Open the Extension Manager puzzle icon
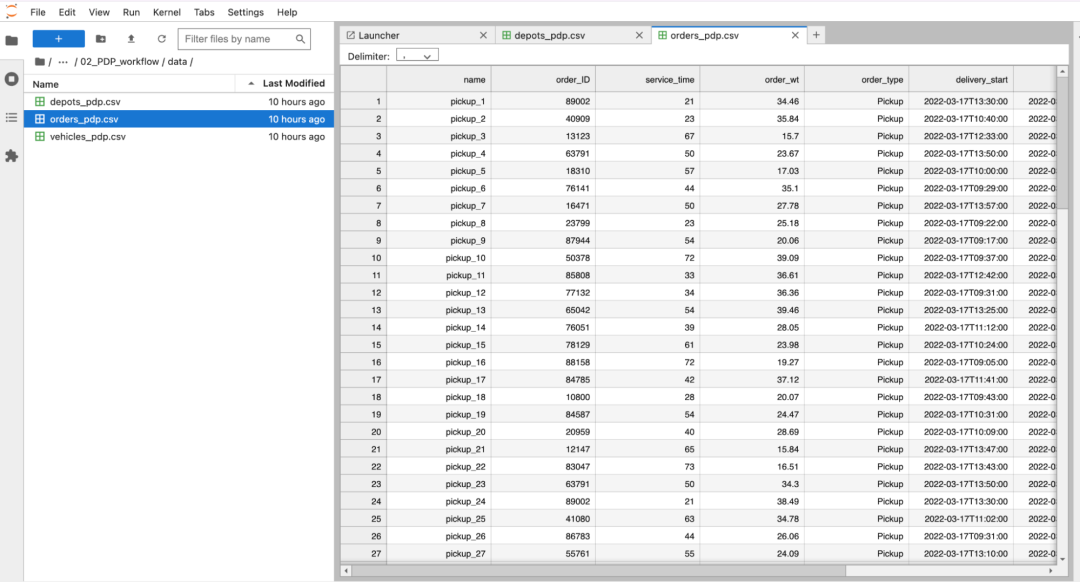Image resolution: width=1080 pixels, height=582 pixels. [x=12, y=156]
